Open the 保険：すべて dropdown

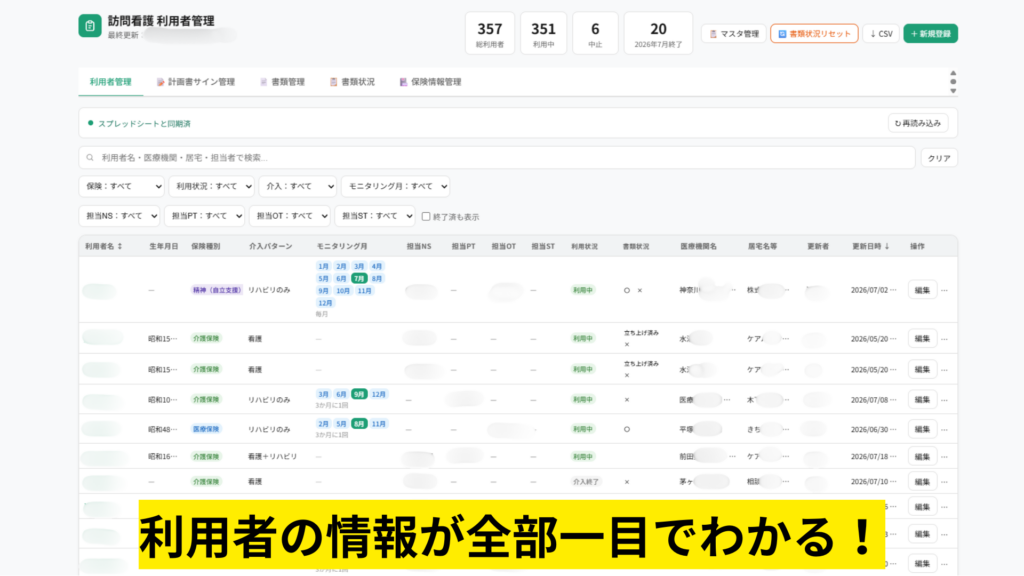(x=121, y=186)
